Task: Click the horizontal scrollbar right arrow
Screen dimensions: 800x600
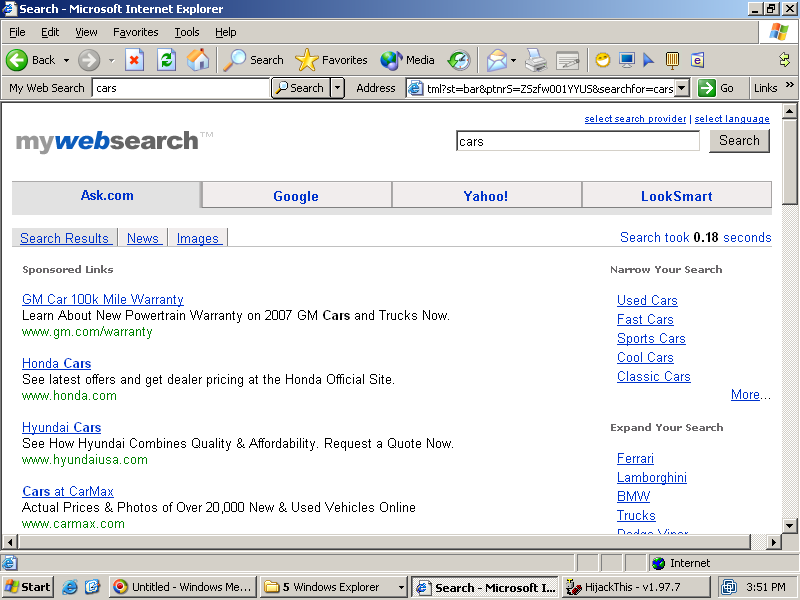Action: [774, 542]
